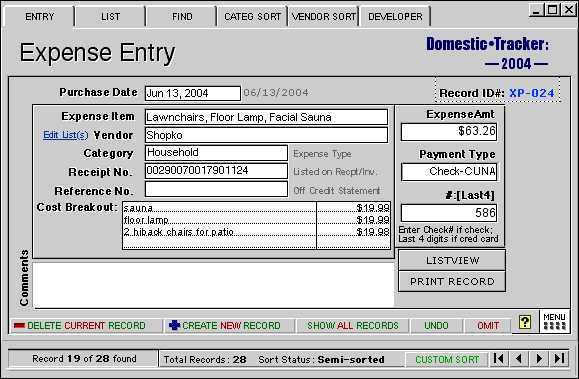Screen dimensions: 579x379
Task: Maximize the Domestic Tracker window
Action: (x=552, y=10)
